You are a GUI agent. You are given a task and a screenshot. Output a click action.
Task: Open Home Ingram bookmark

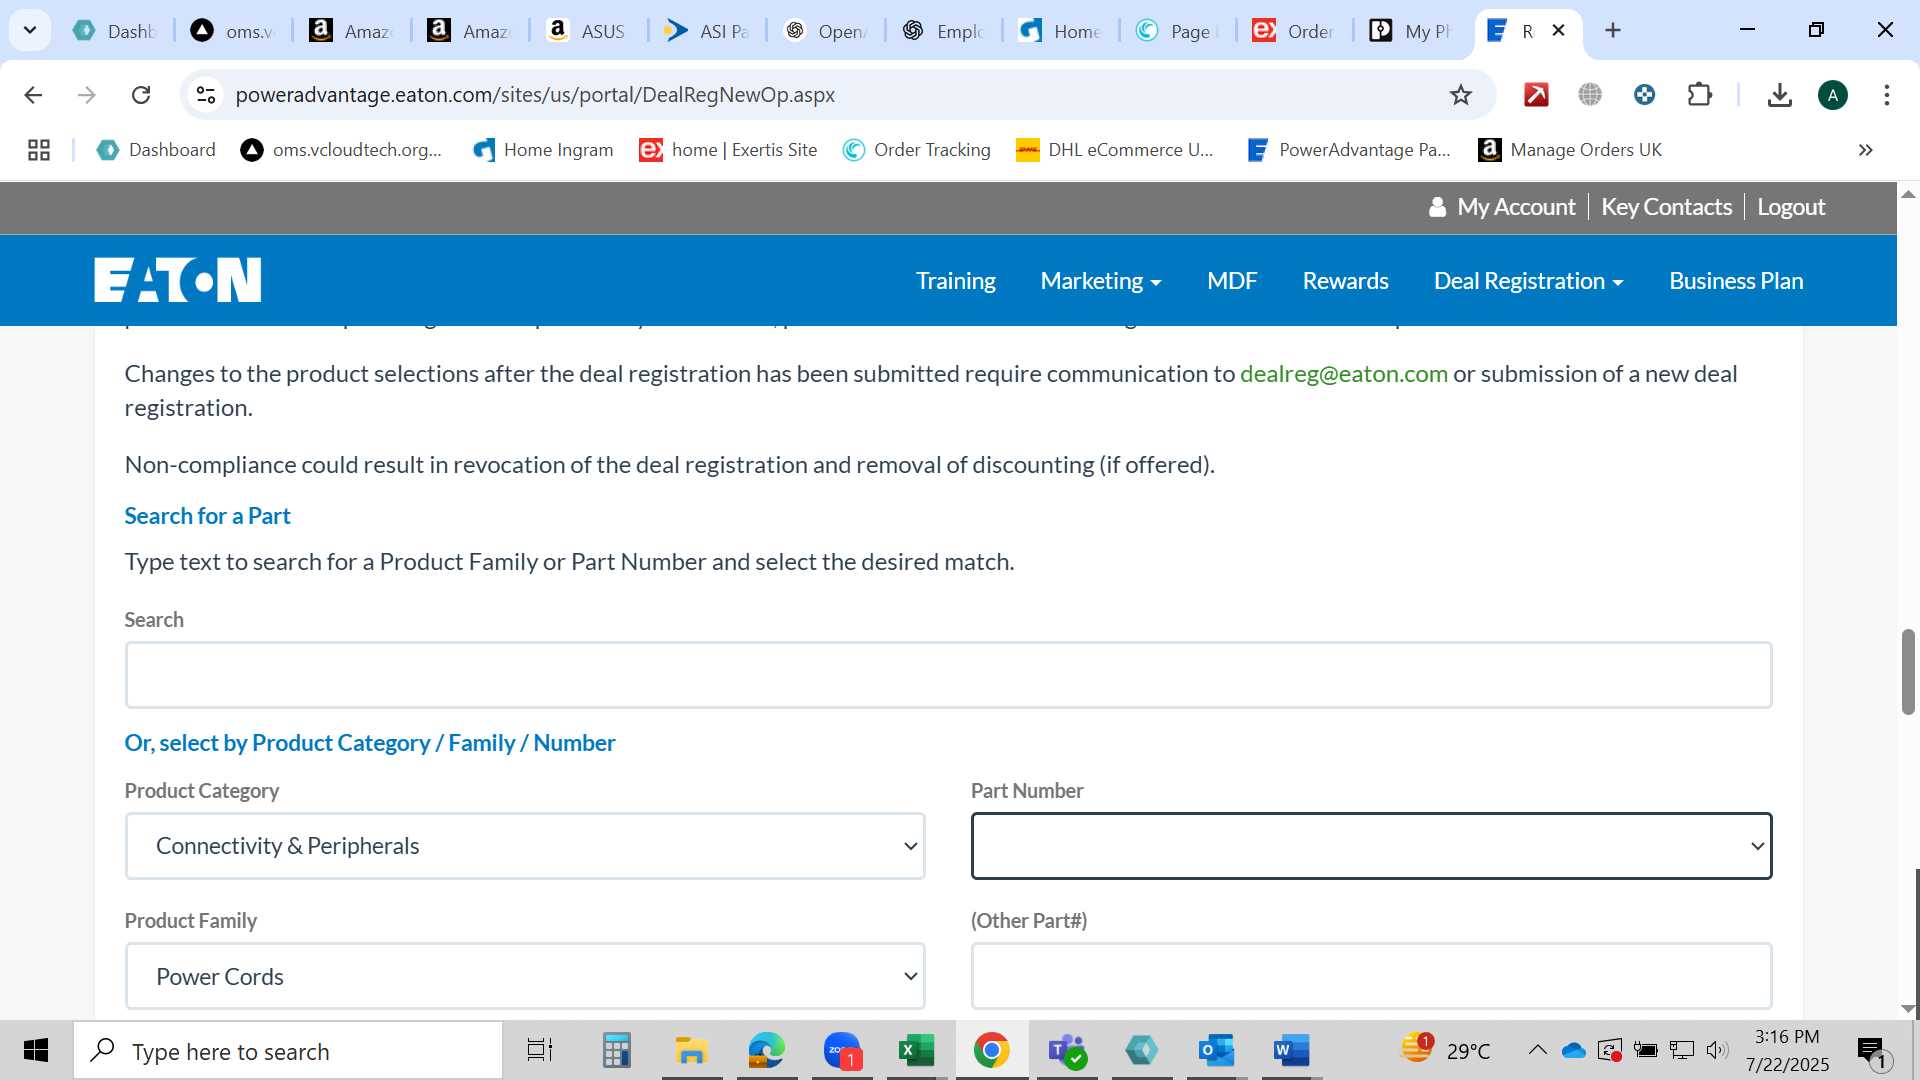543,150
